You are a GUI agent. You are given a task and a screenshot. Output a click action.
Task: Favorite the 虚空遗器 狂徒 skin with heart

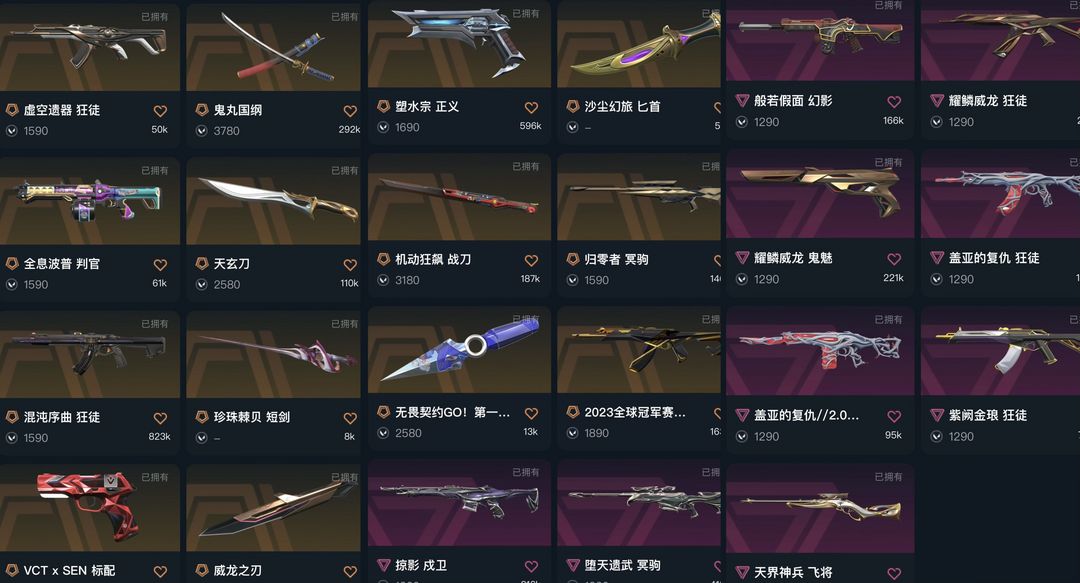[160, 110]
